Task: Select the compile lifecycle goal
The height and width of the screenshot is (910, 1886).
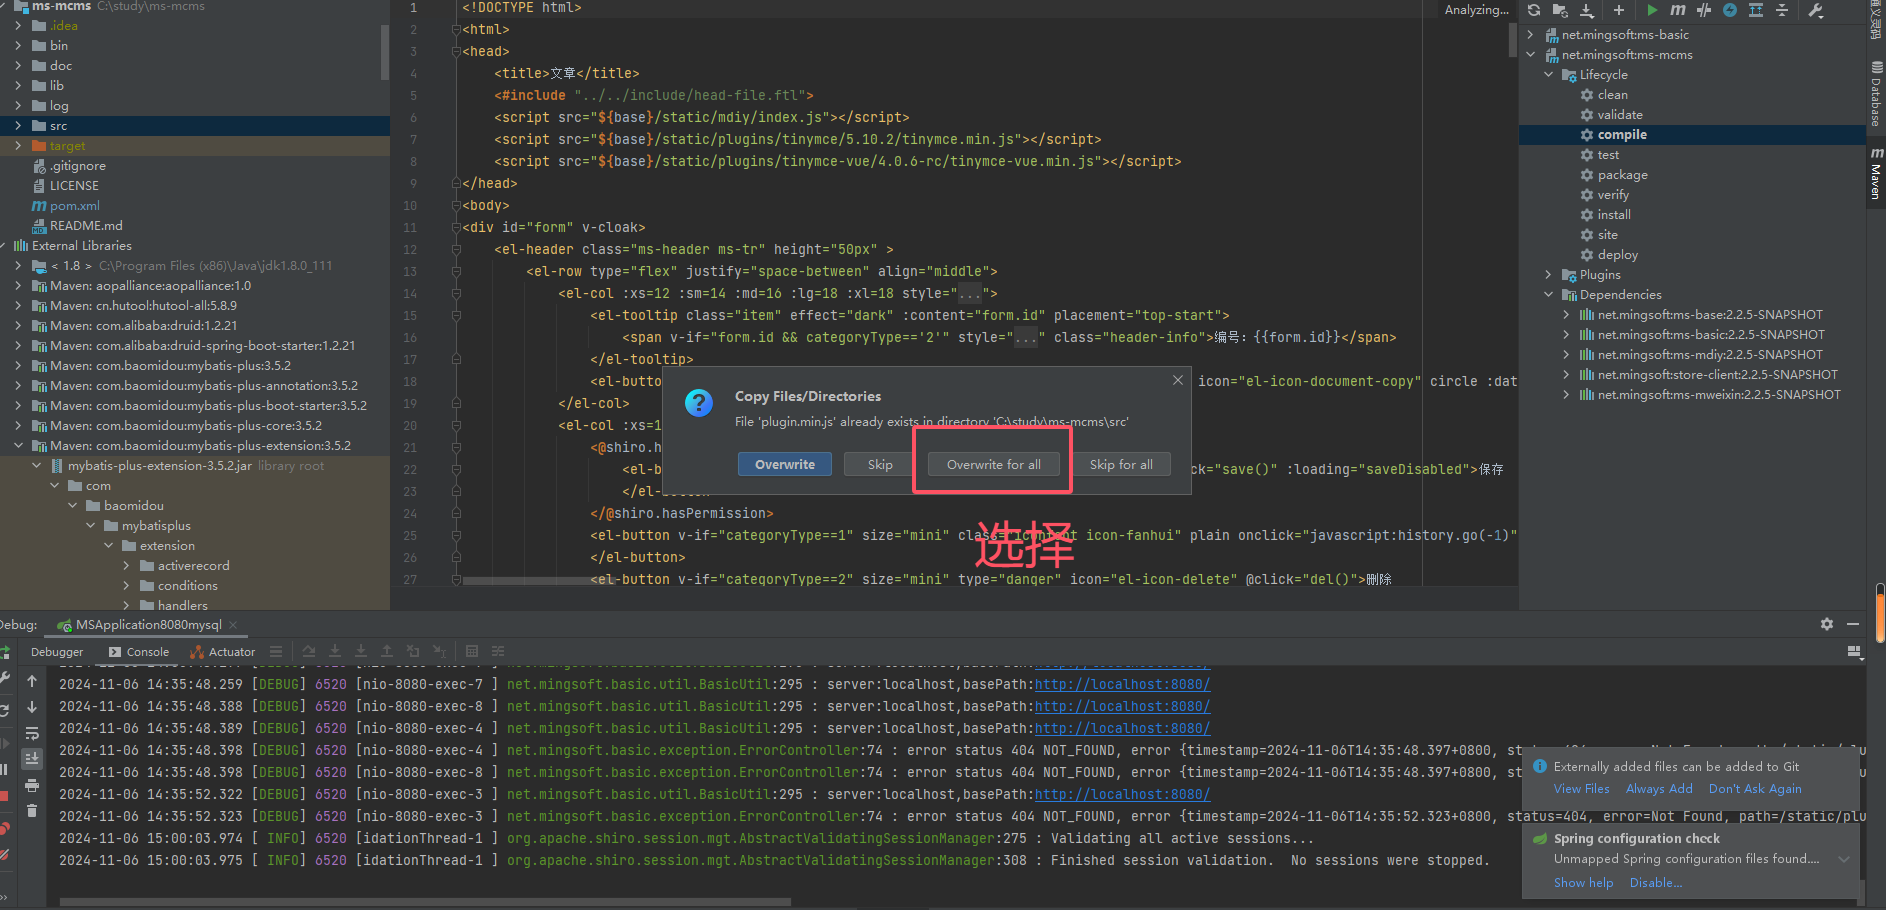Action: click(x=1622, y=135)
